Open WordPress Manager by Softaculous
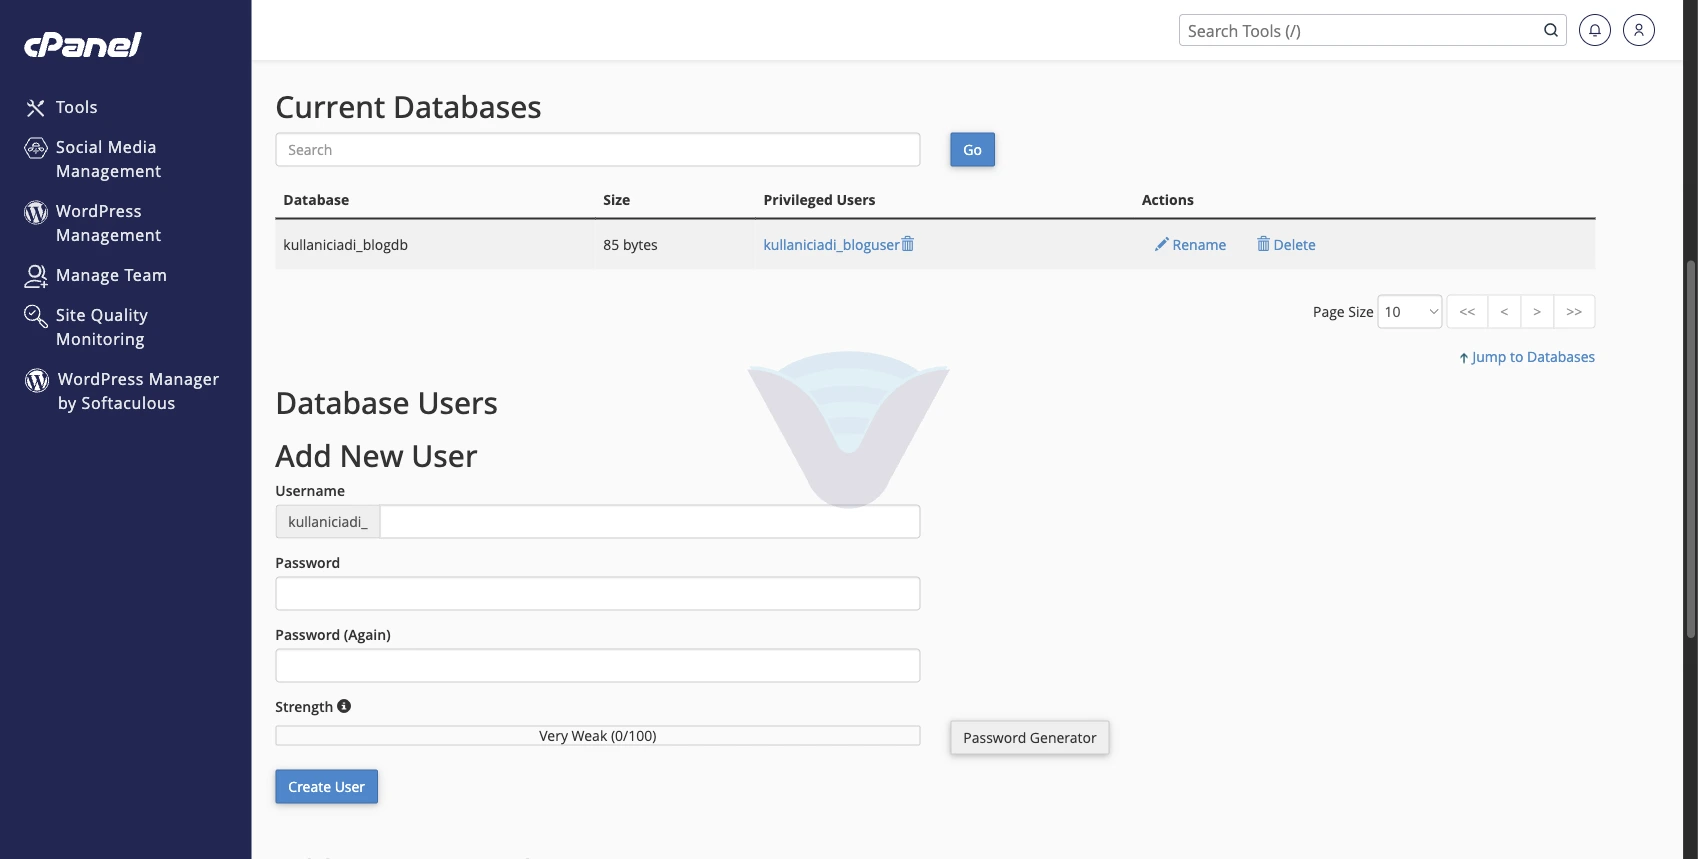Viewport: 1698px width, 859px height. 122,391
